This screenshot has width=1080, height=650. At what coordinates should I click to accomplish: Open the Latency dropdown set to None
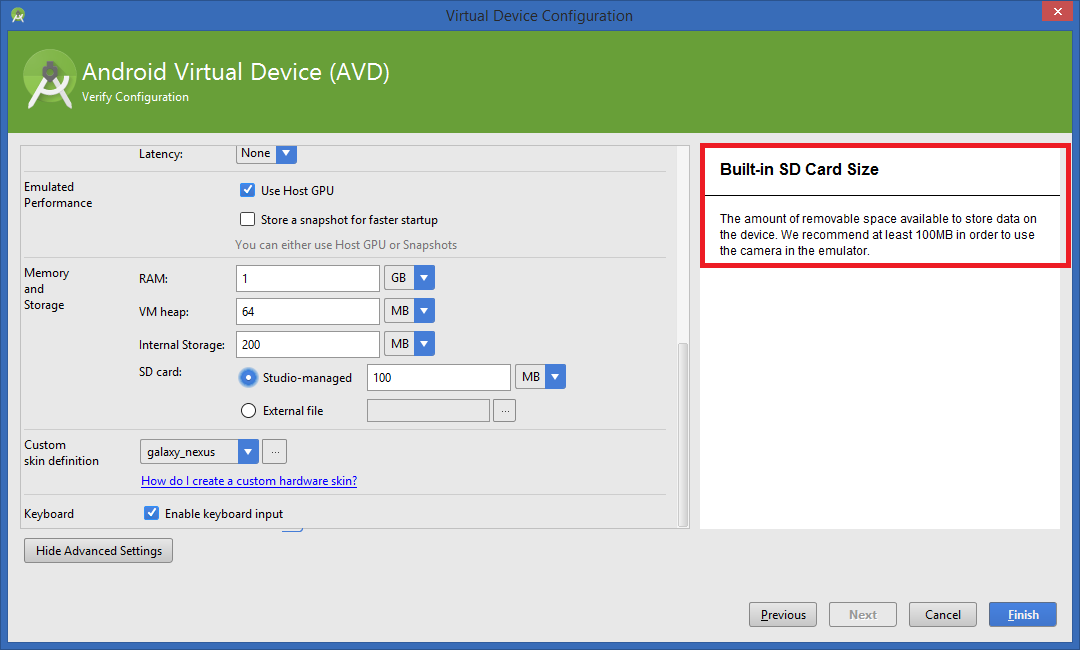[267, 154]
